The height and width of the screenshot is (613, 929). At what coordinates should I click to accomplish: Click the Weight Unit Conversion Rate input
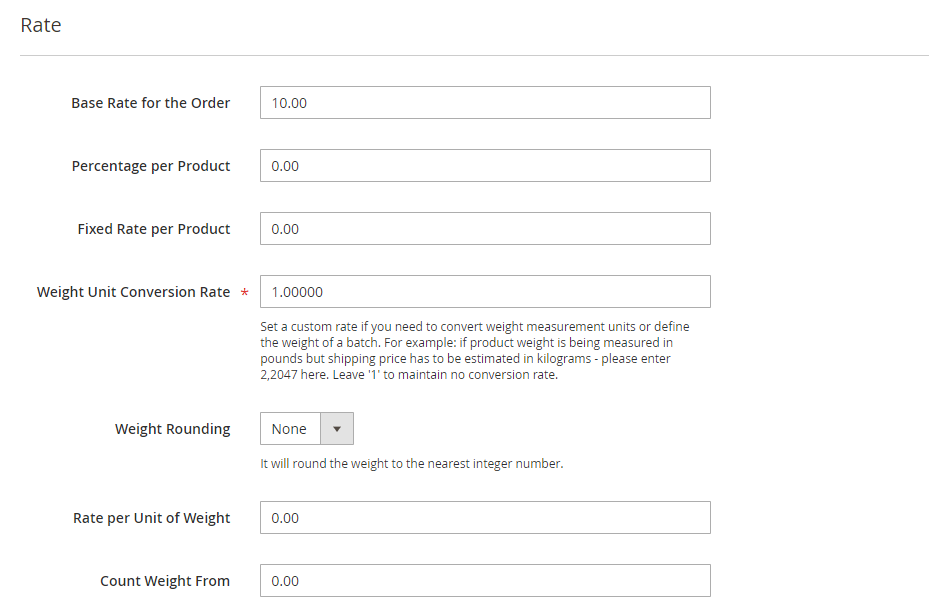(x=485, y=291)
